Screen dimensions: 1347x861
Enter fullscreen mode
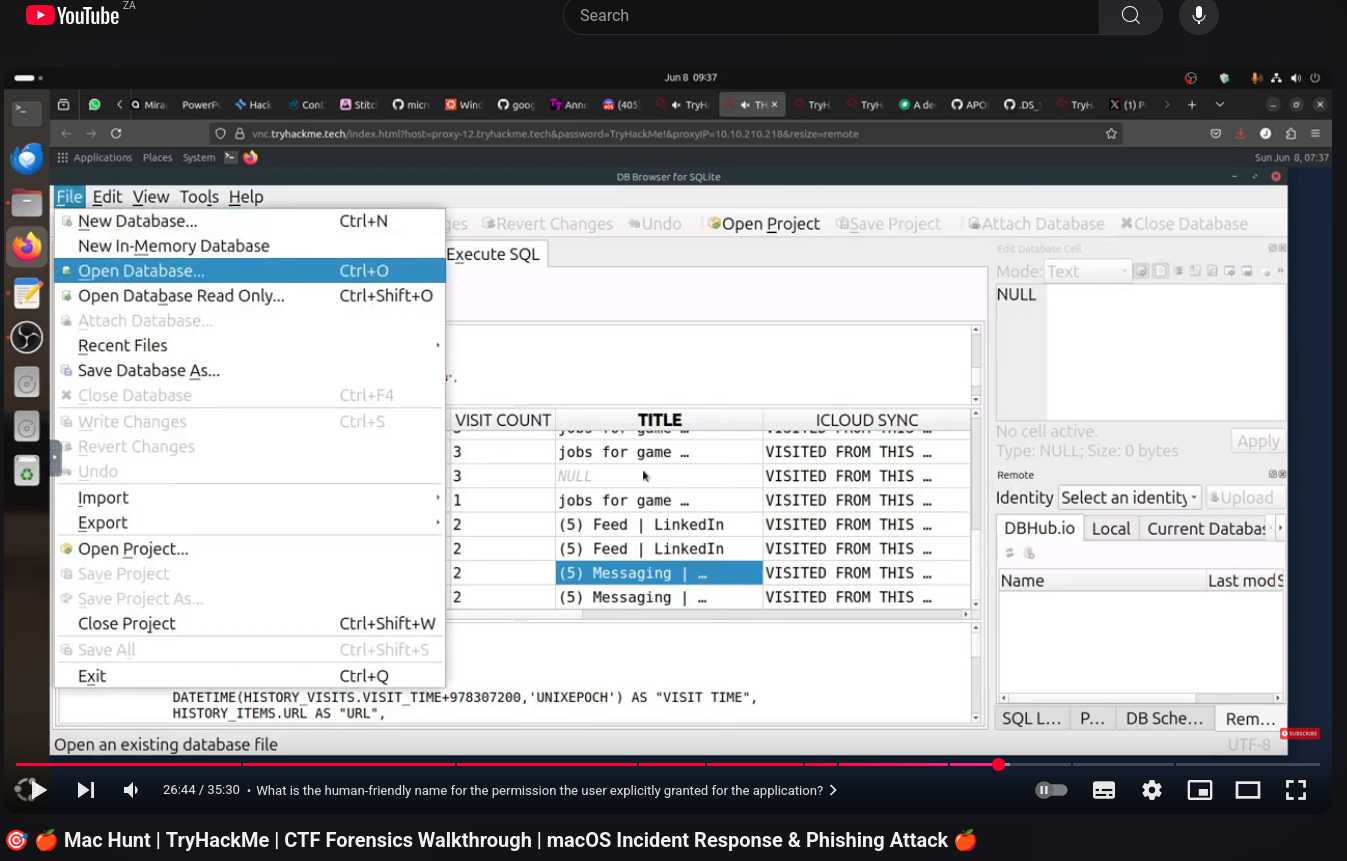pyautogui.click(x=1296, y=790)
